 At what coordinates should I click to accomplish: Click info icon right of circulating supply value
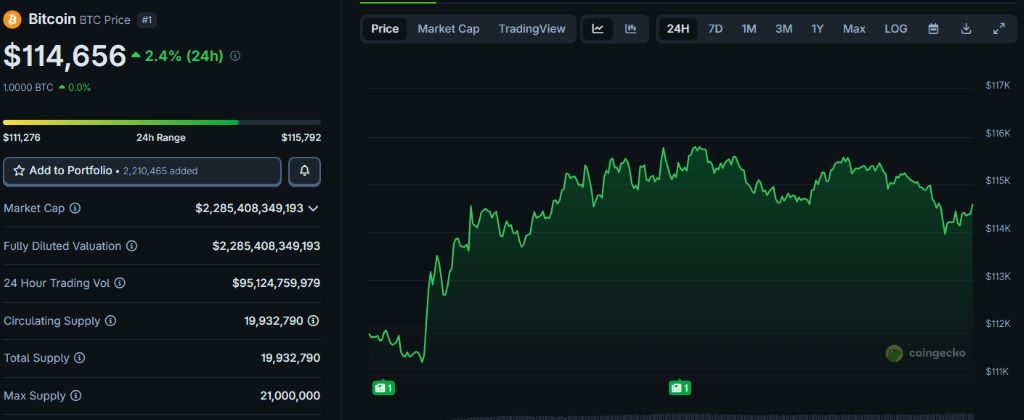pyautogui.click(x=314, y=321)
